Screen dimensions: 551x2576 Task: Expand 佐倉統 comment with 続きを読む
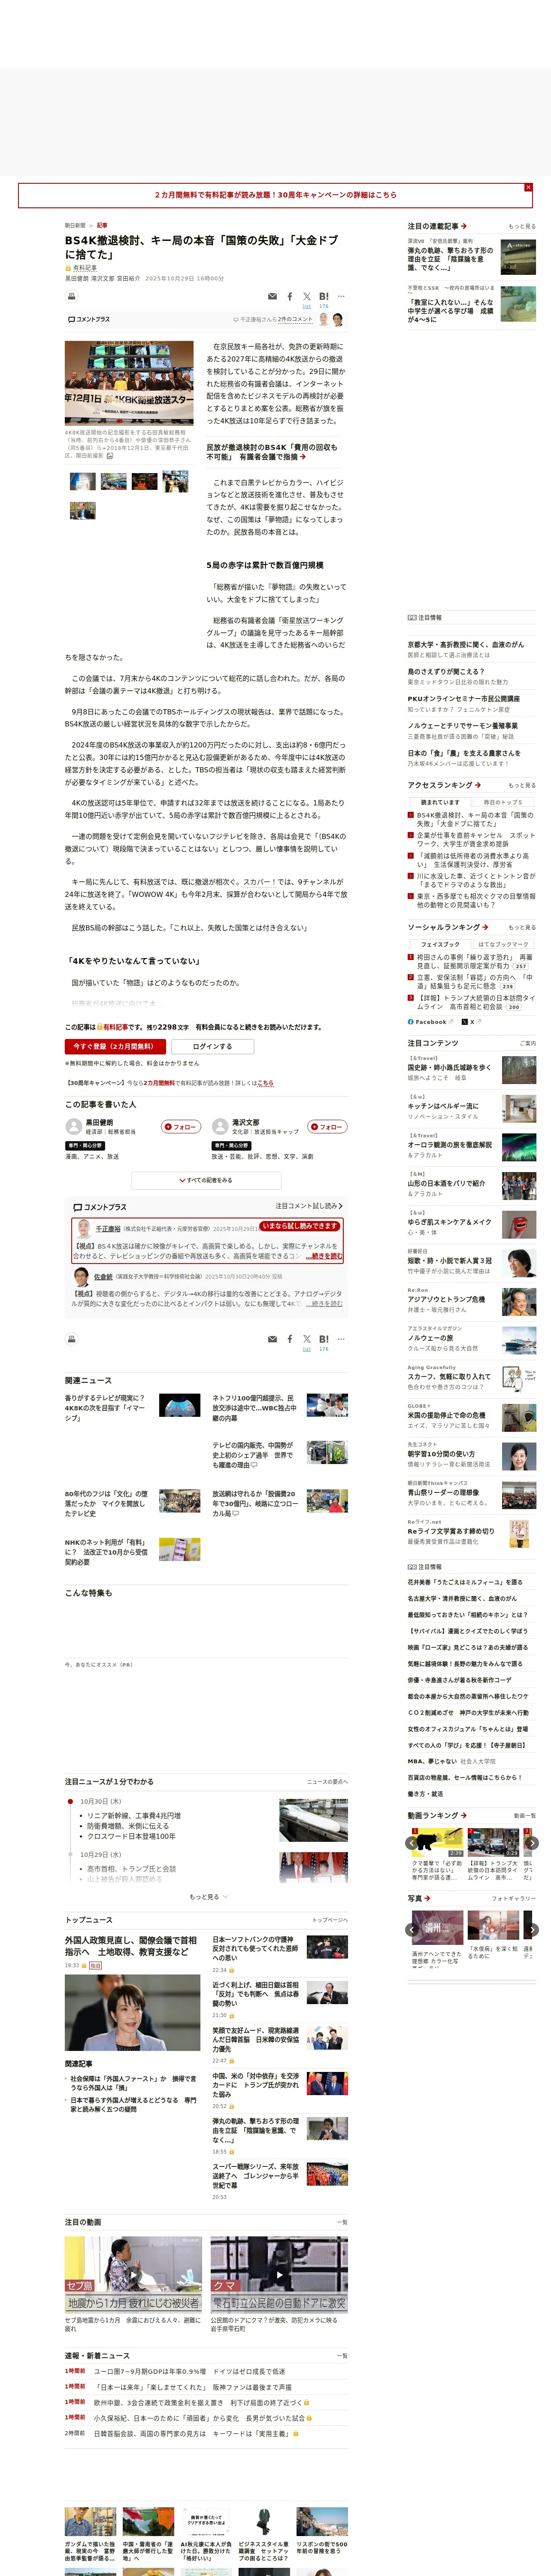[324, 1304]
